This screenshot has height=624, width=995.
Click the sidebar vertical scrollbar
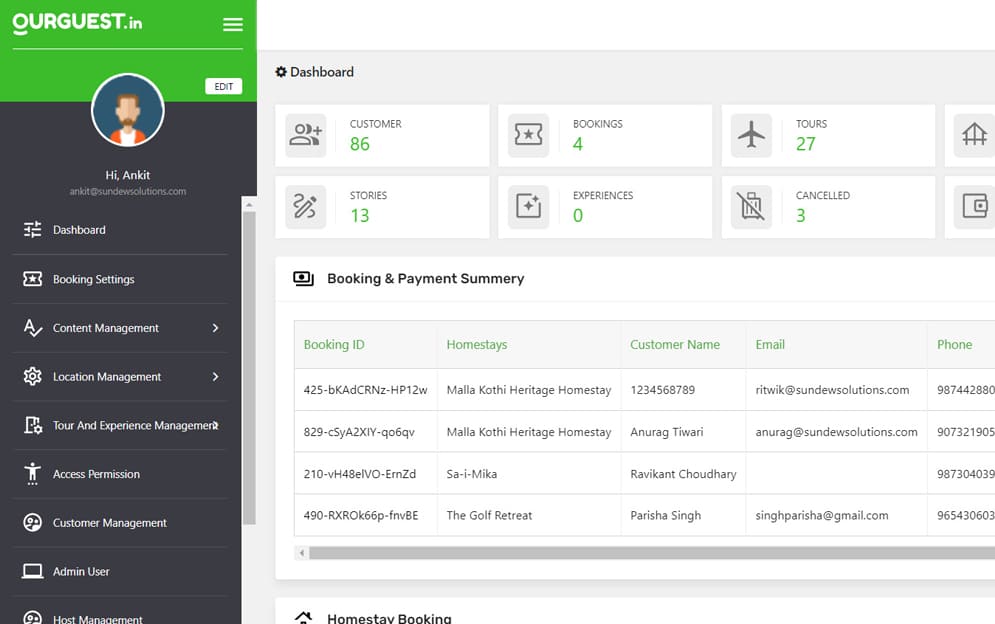click(x=249, y=368)
